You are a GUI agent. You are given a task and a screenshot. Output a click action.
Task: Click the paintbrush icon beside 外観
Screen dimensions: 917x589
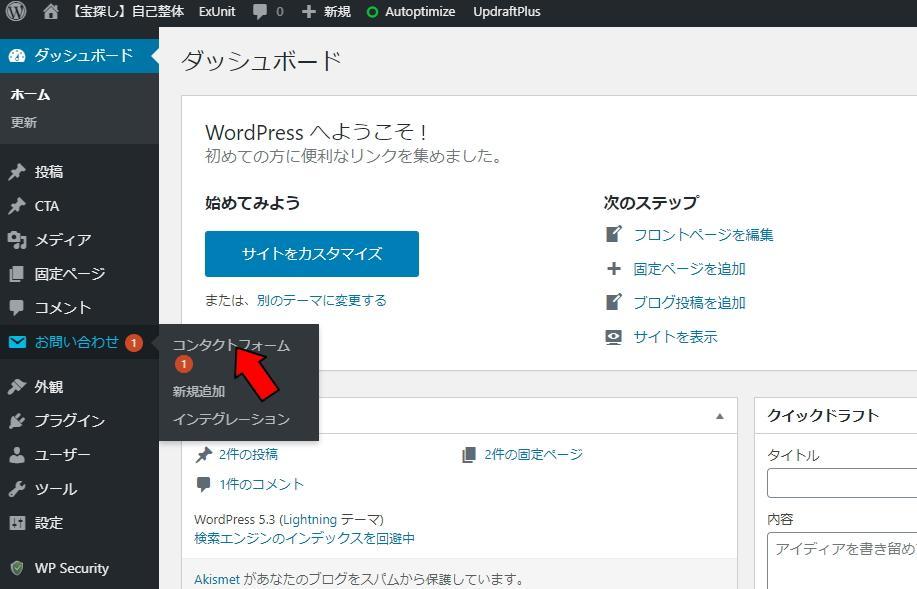[x=17, y=387]
